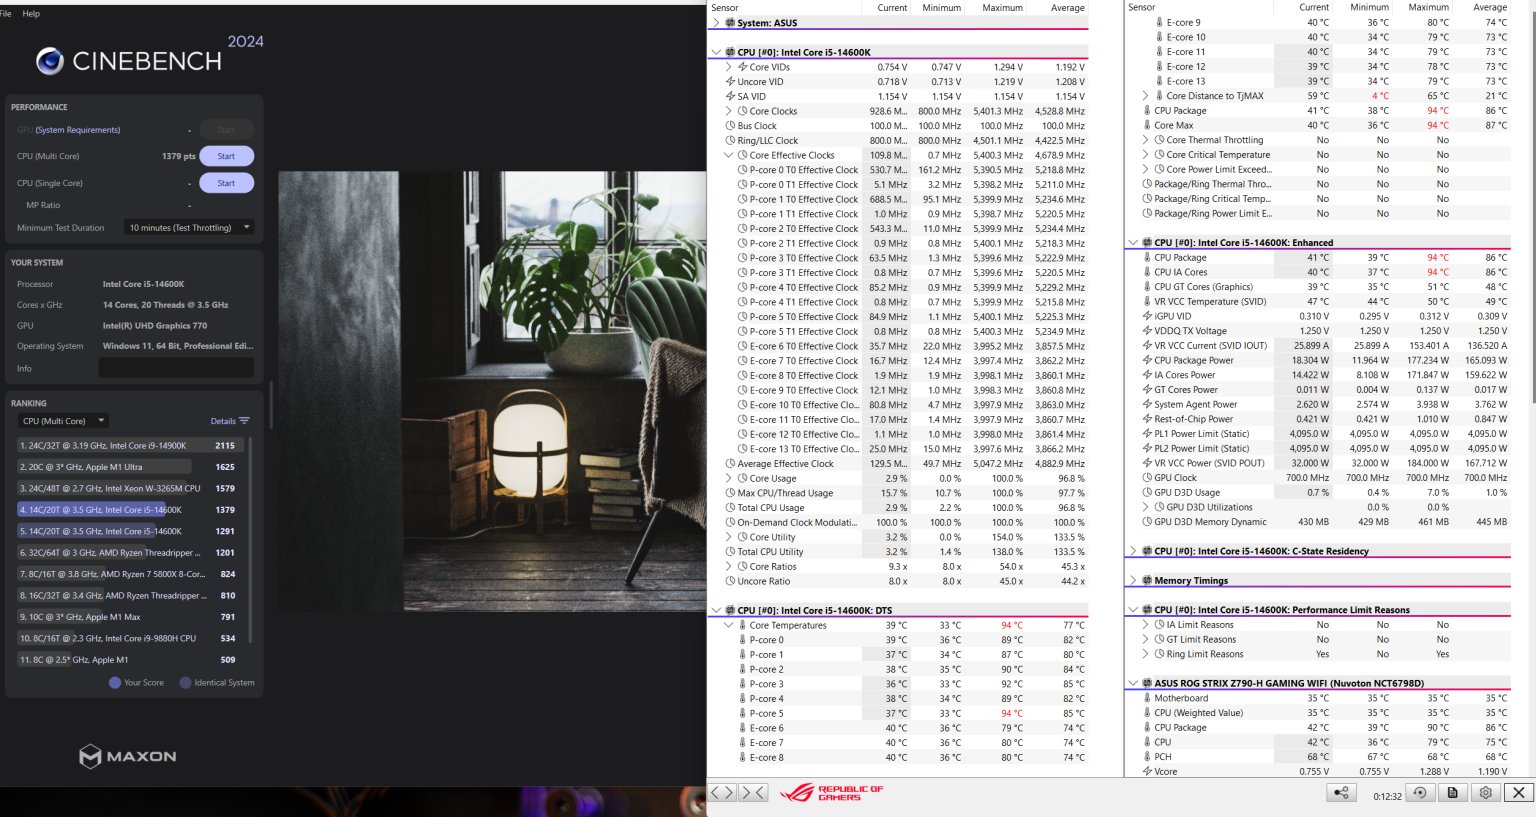Image resolution: width=1536 pixels, height=817 pixels.
Task: Click the P-core 0 thermometer icon
Action: (x=742, y=640)
